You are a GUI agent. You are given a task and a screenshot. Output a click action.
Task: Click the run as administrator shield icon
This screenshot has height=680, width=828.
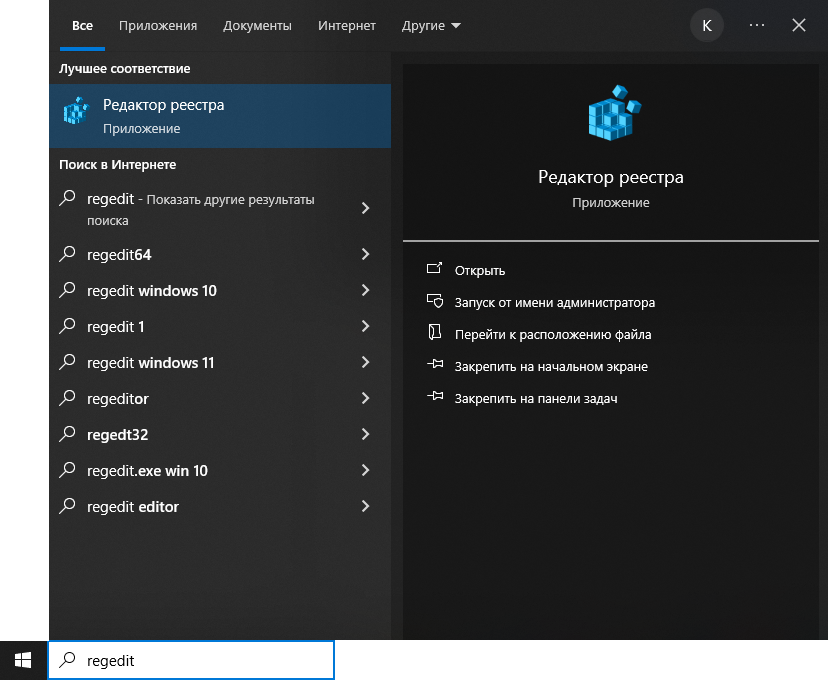pos(434,302)
